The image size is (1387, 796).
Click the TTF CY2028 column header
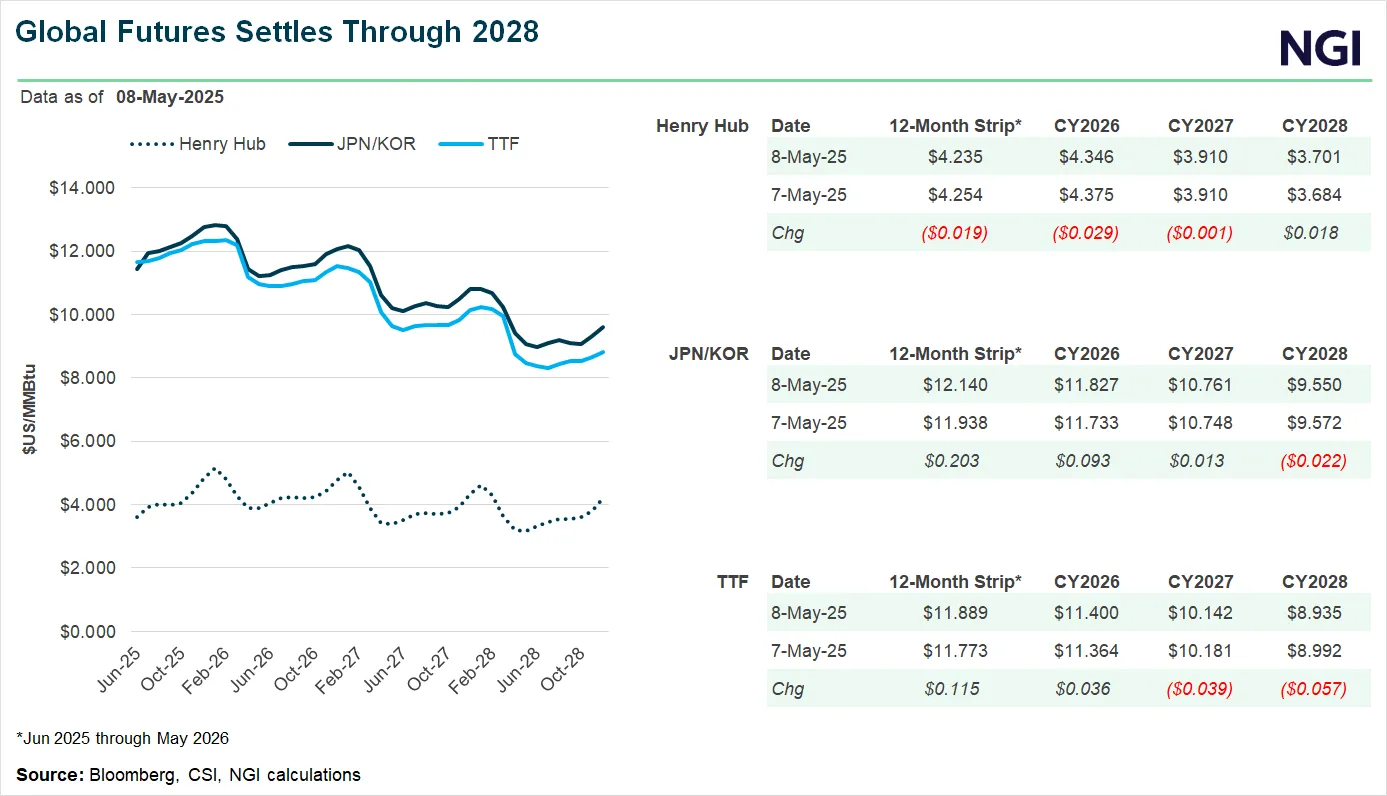(x=1314, y=582)
